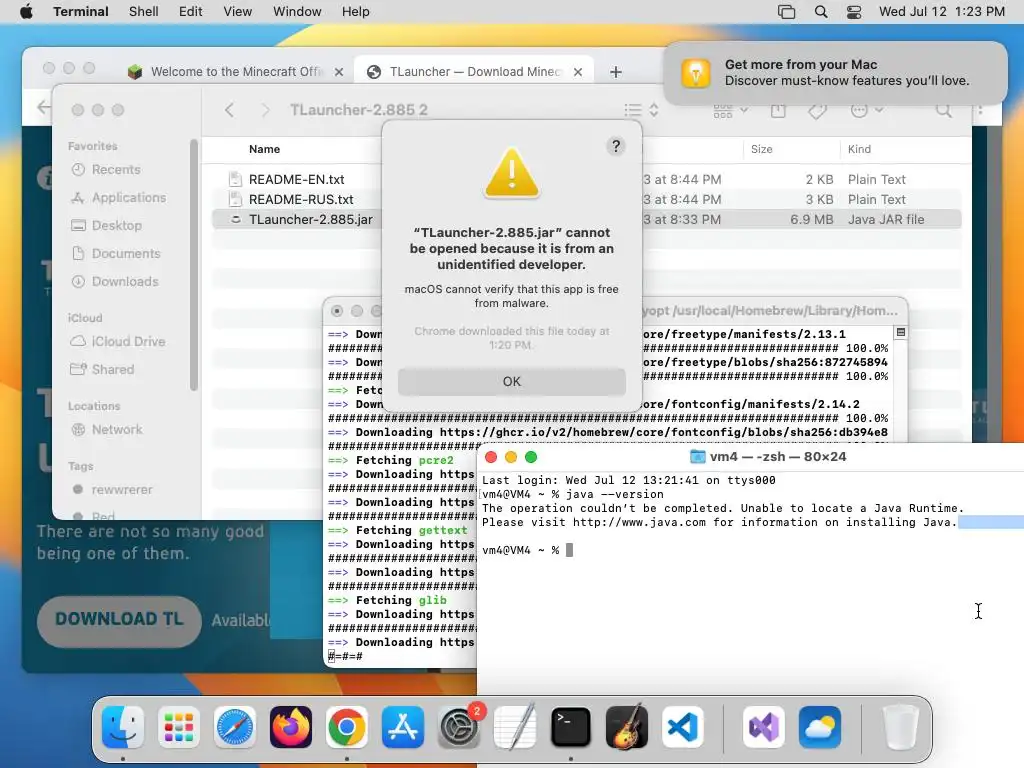Launch Safari from the Dock

click(x=235, y=727)
